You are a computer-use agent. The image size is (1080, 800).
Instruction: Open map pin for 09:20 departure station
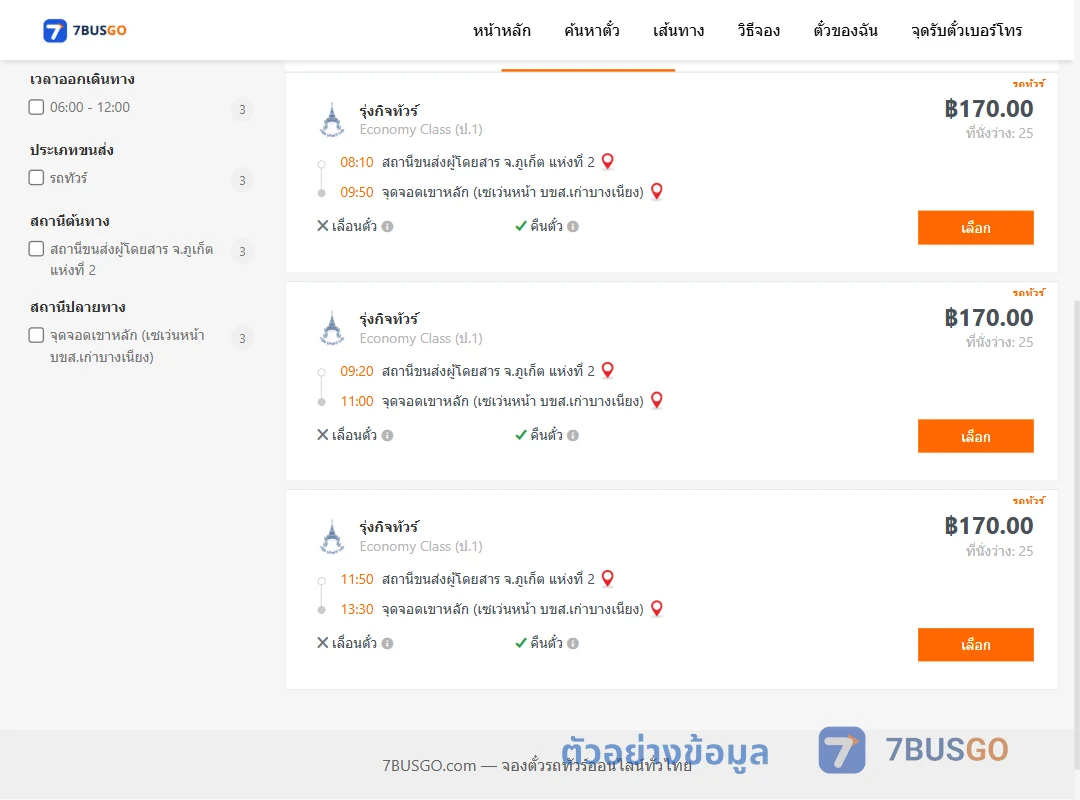(608, 370)
